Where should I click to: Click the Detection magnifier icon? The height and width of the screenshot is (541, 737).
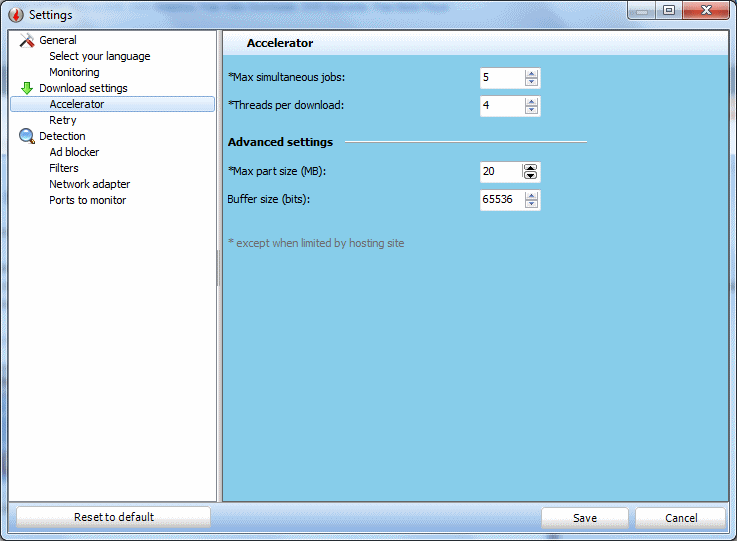click(27, 136)
